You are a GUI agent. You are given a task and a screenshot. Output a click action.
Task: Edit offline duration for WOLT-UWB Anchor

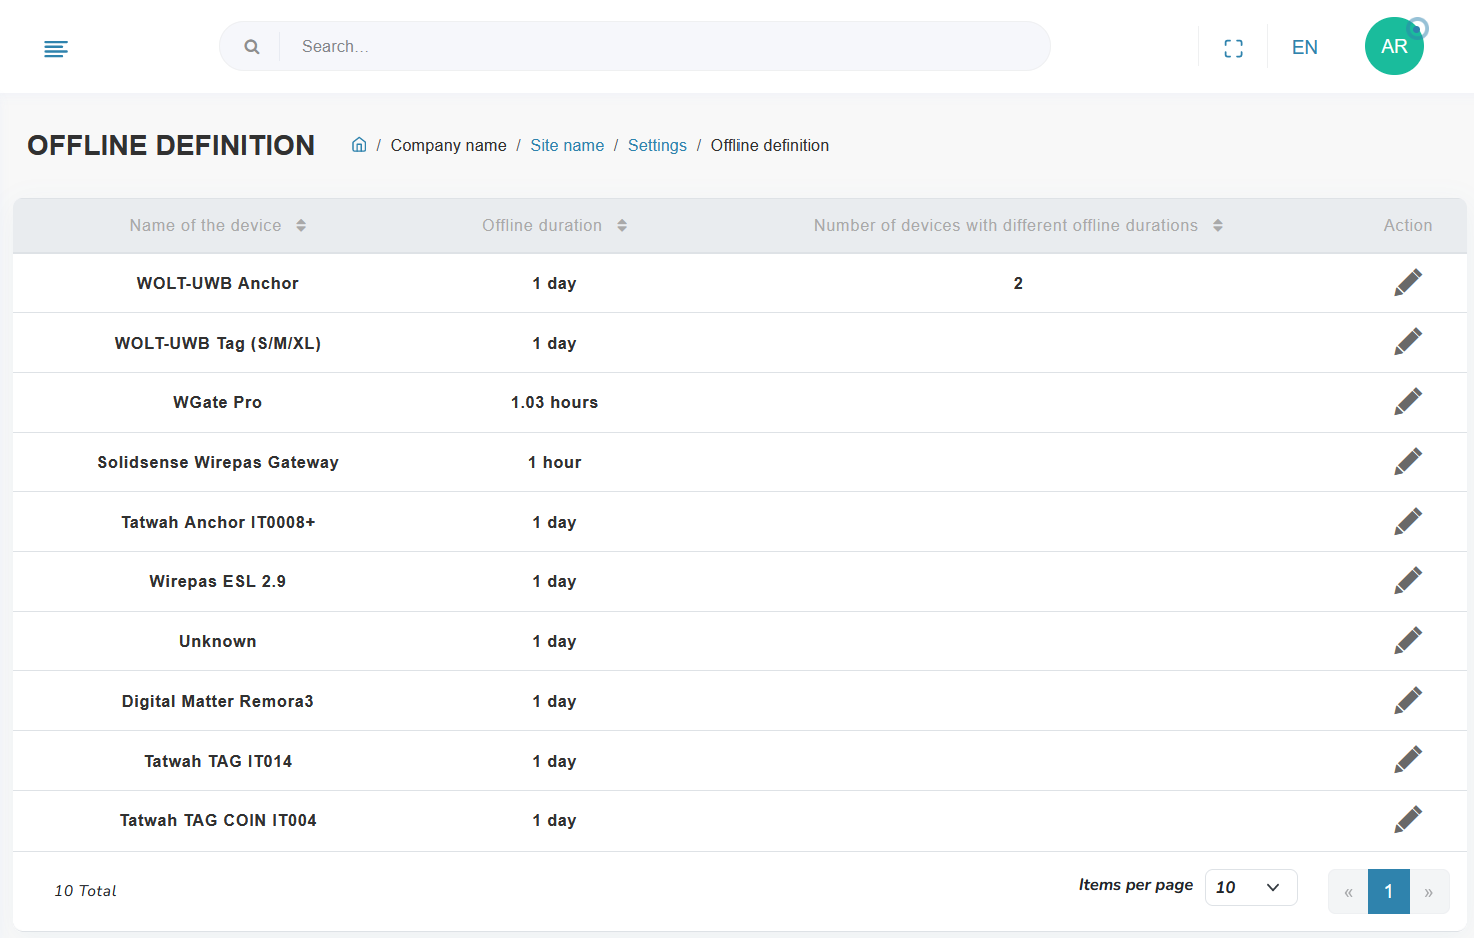click(1408, 283)
